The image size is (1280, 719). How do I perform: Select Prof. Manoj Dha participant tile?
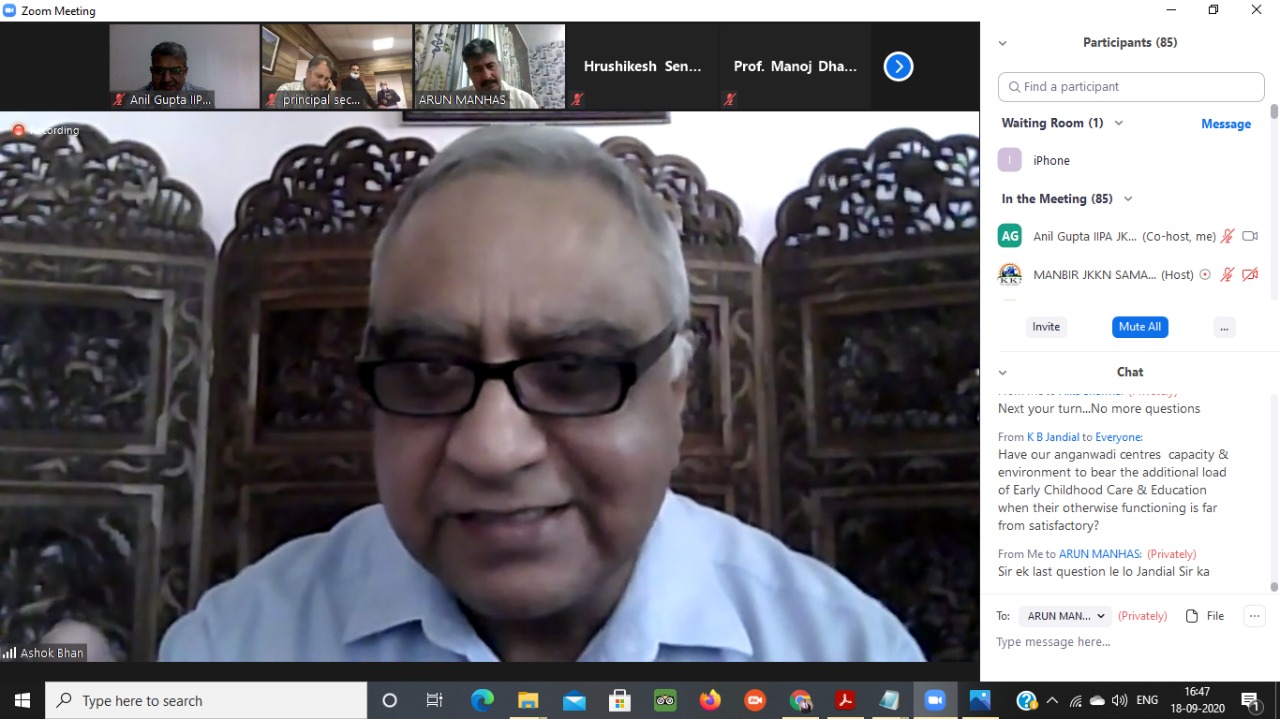coord(795,66)
